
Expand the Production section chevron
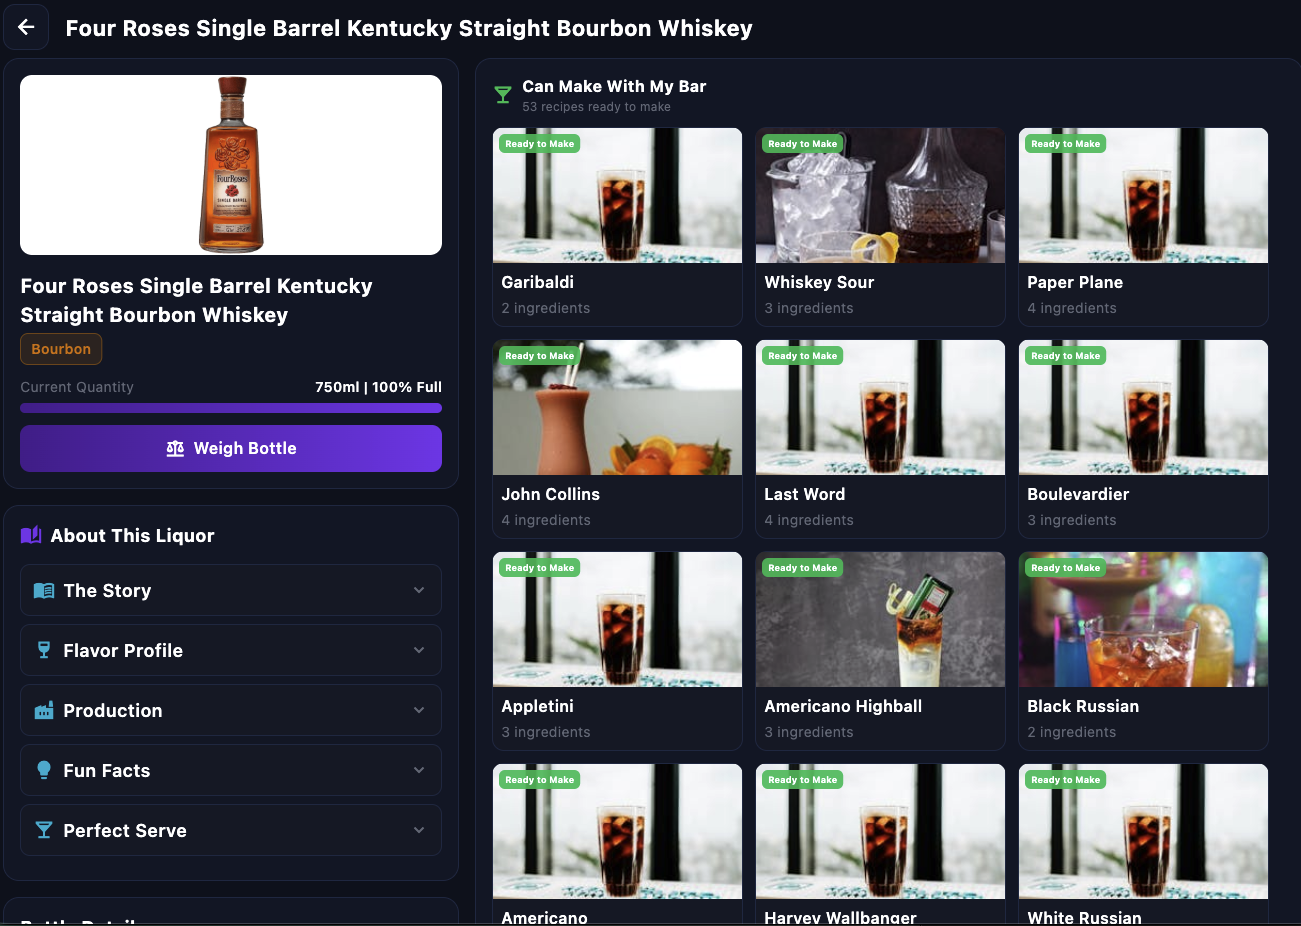(x=419, y=710)
